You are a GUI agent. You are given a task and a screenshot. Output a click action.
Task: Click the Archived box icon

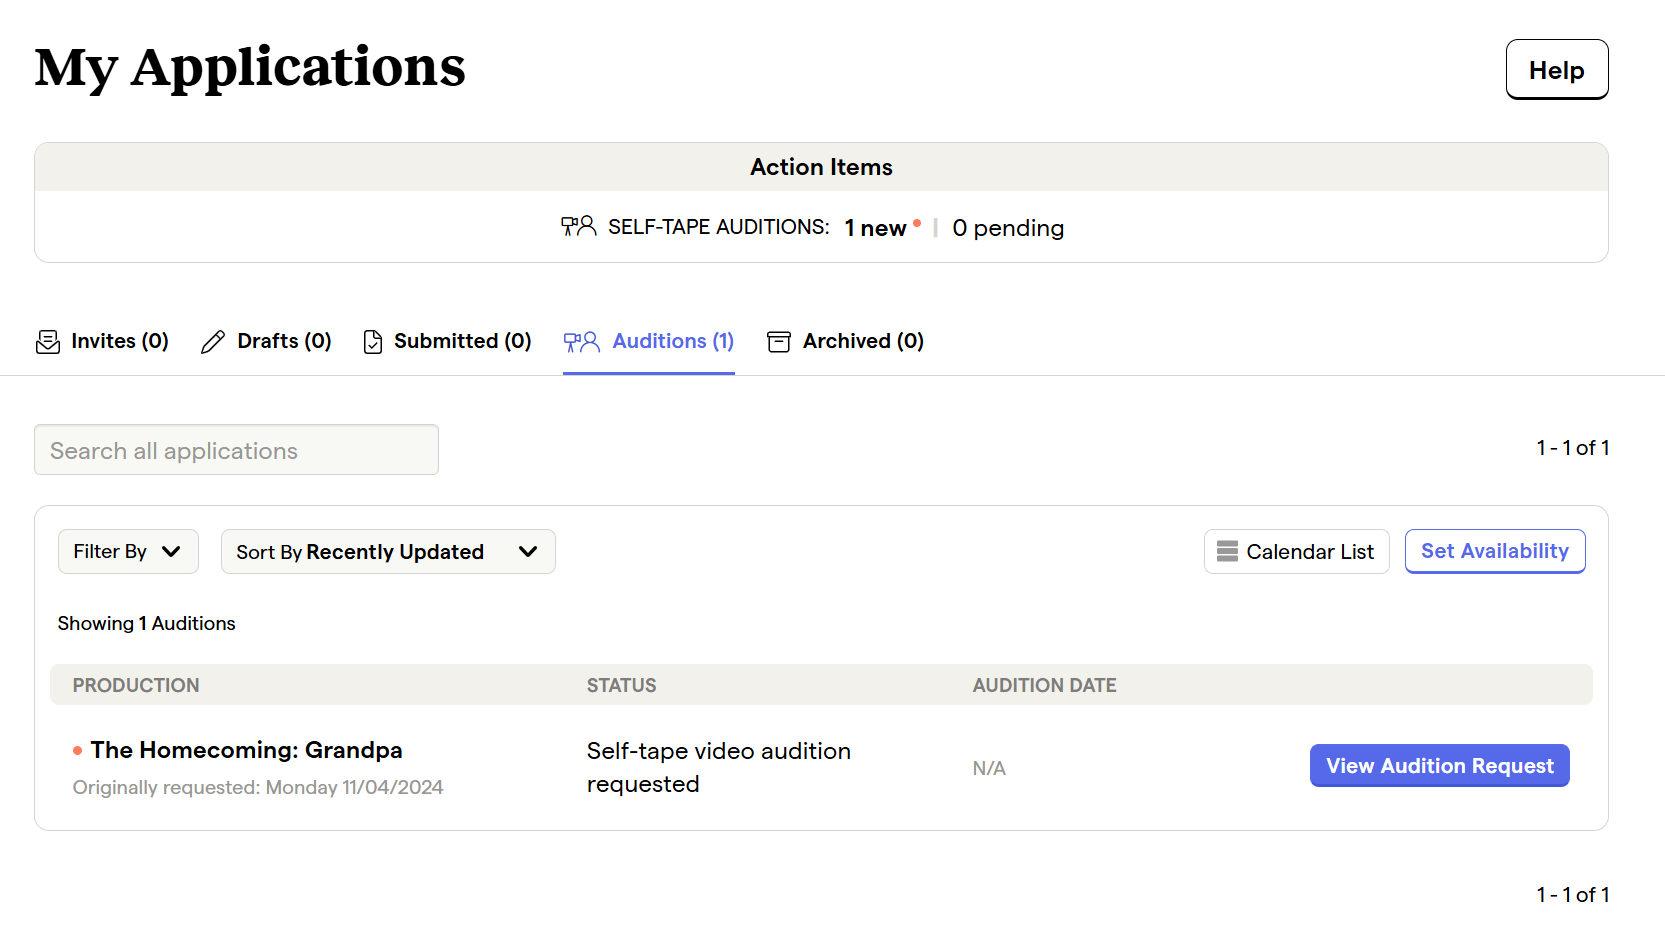779,342
